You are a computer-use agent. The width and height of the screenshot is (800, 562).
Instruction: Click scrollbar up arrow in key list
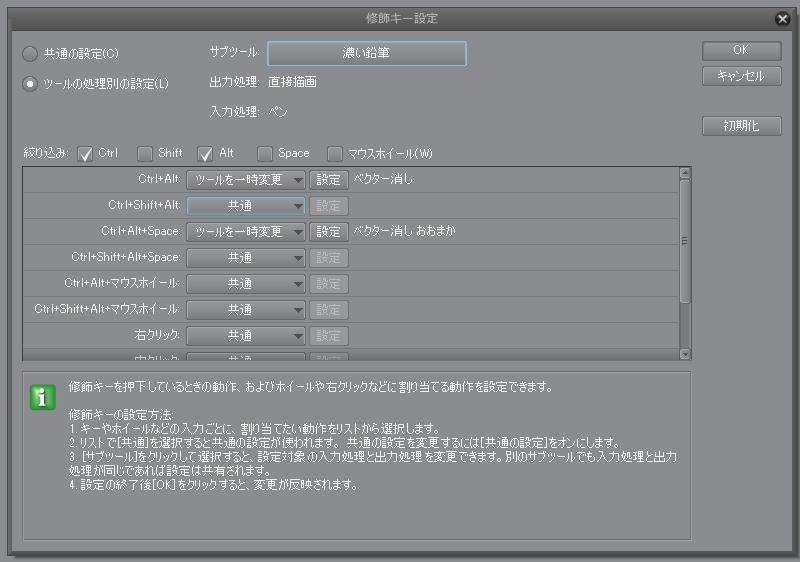click(x=685, y=174)
